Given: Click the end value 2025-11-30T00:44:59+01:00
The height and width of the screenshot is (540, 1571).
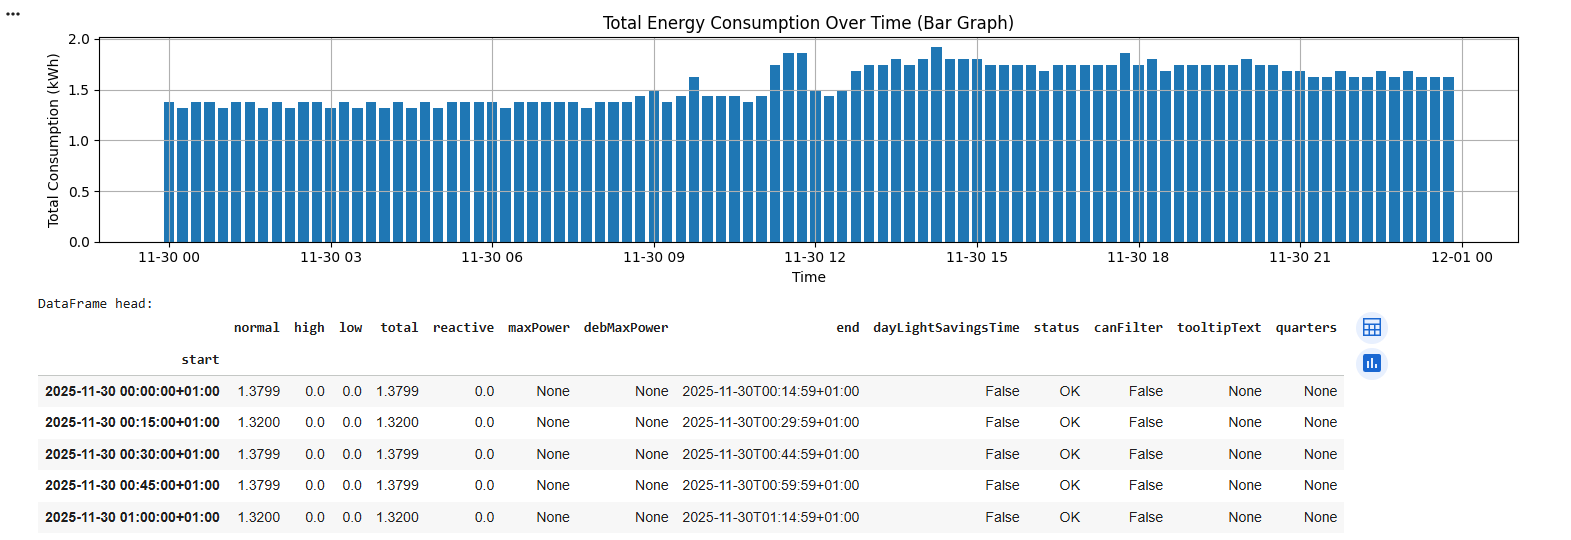Looking at the screenshot, I should (x=770, y=454).
